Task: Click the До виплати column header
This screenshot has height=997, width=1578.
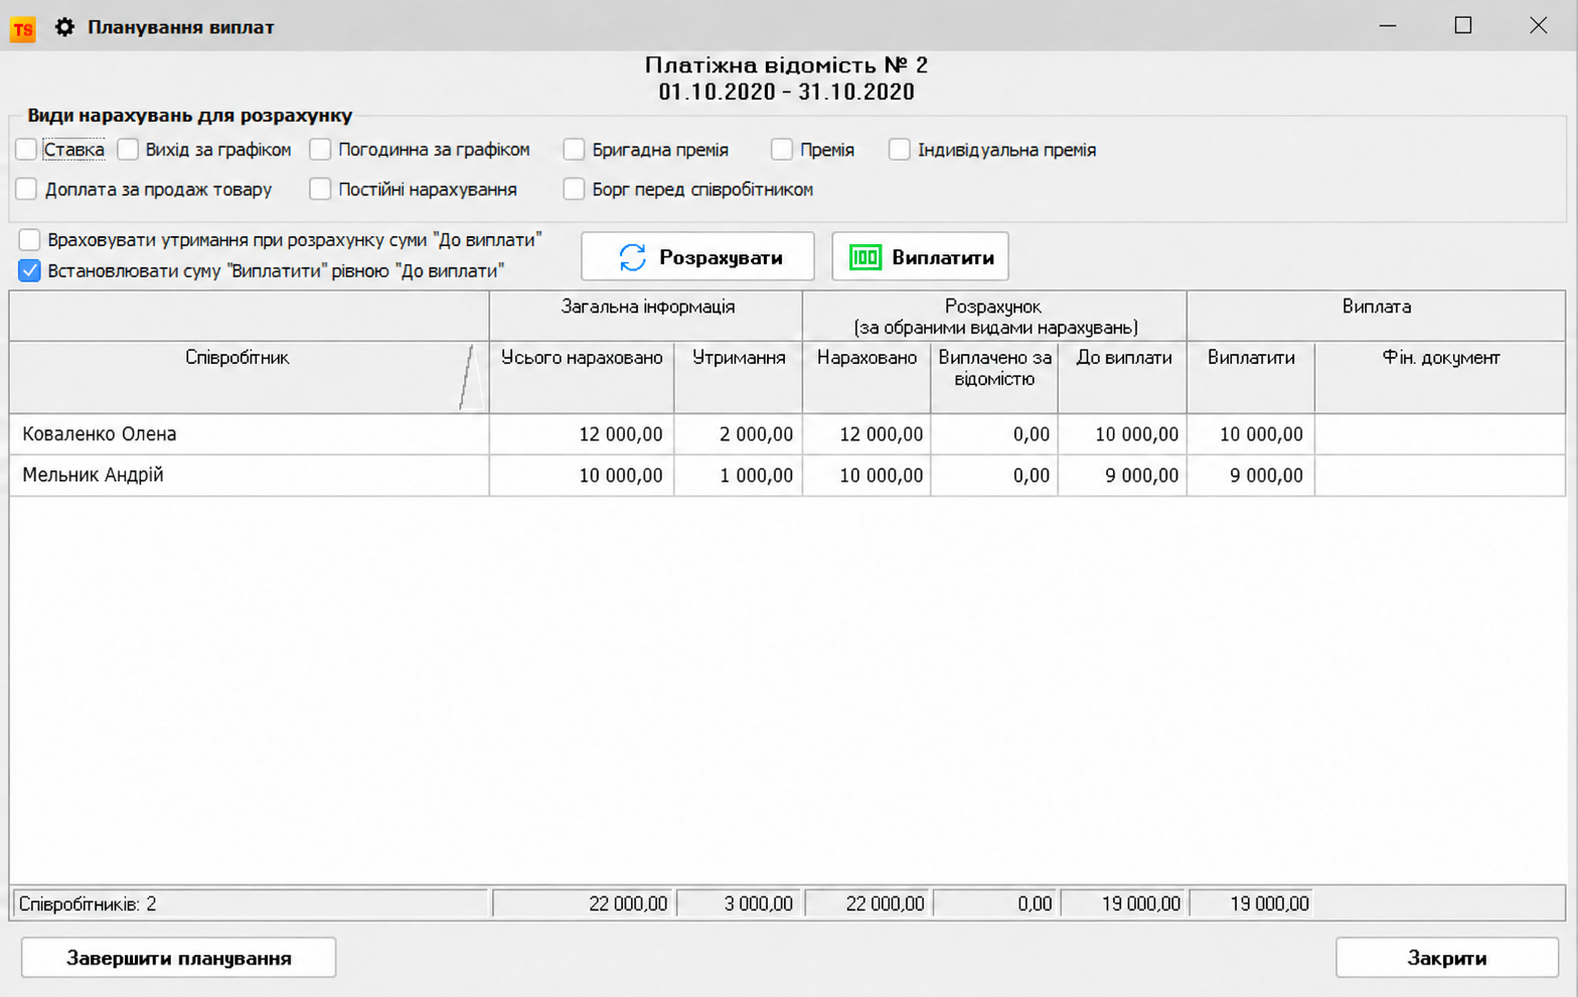Action: (x=1123, y=377)
